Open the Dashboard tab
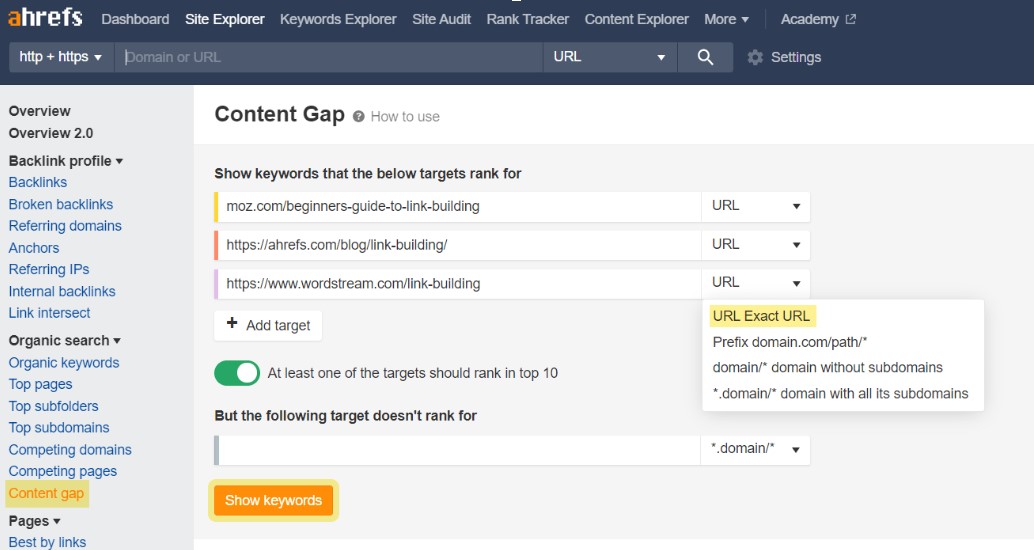This screenshot has width=1034, height=550. point(135,19)
